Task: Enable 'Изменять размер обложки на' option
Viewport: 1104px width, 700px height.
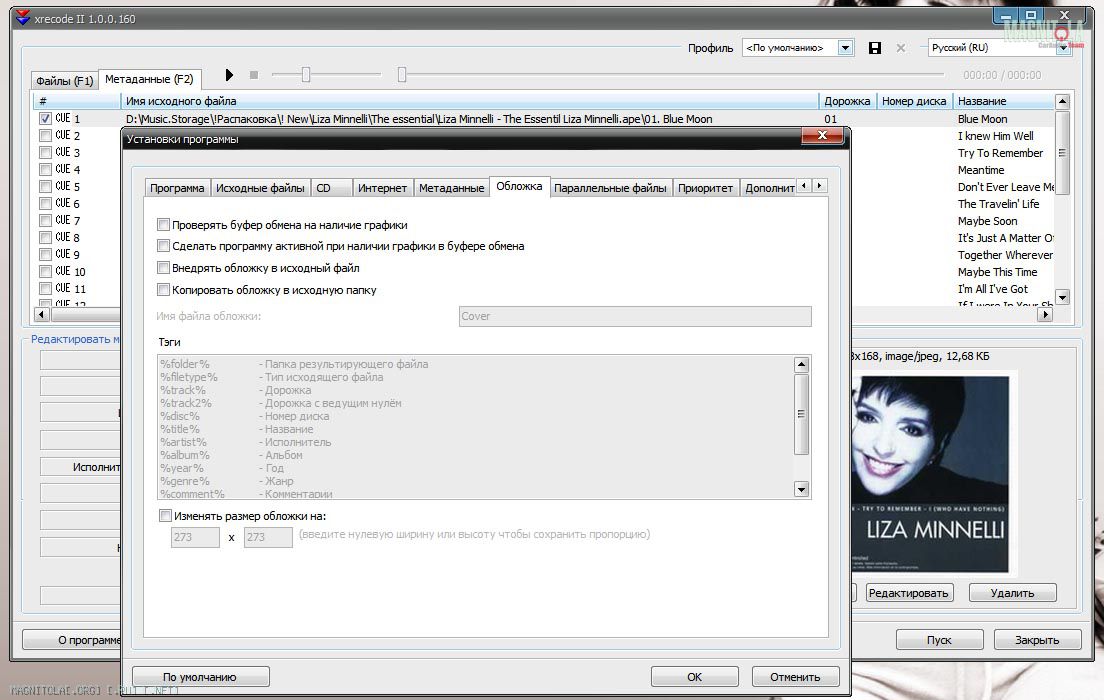Action: click(x=165, y=516)
